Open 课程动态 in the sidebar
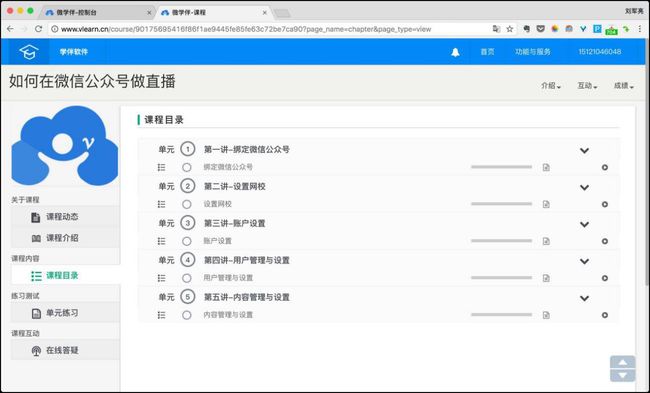 [x=65, y=217]
